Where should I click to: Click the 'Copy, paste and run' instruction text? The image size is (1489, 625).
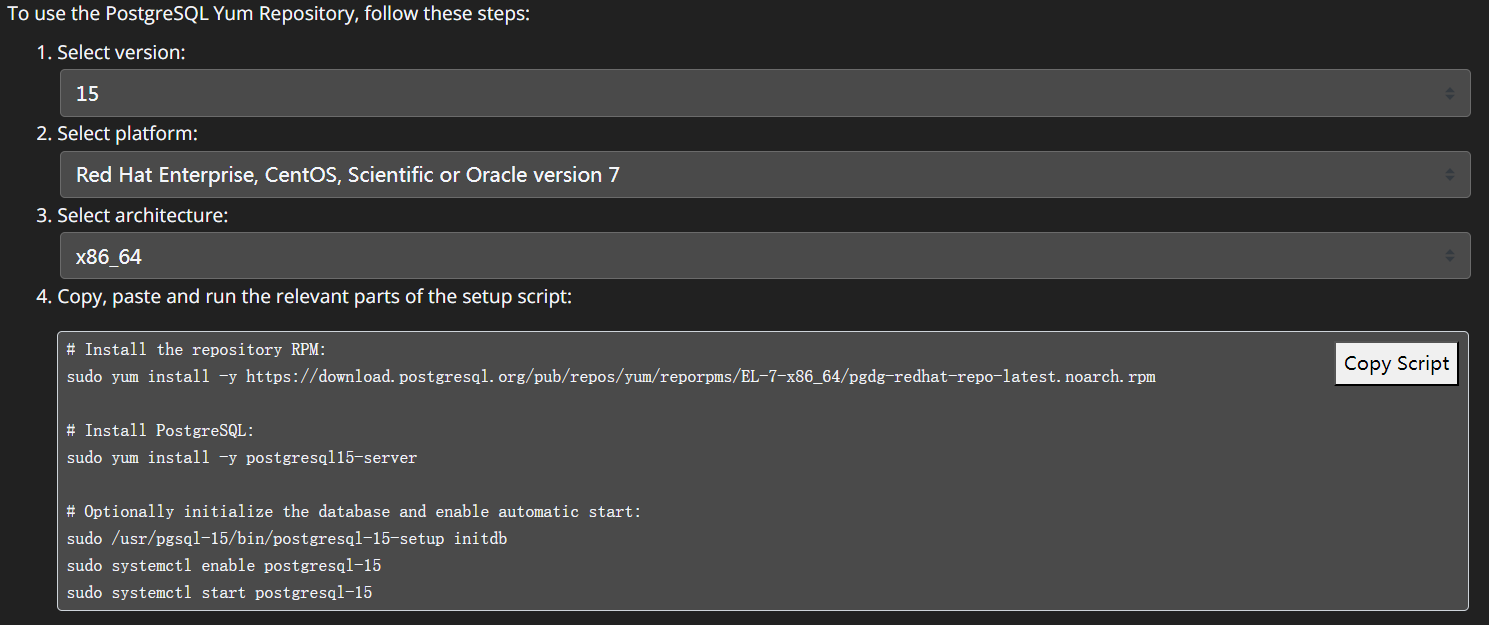314,297
